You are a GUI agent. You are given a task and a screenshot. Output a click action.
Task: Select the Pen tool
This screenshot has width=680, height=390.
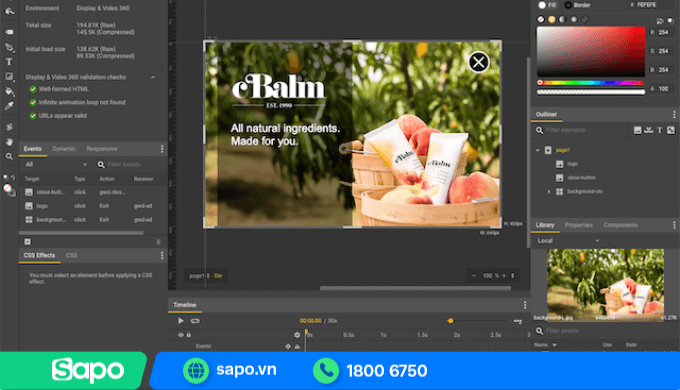click(x=9, y=47)
